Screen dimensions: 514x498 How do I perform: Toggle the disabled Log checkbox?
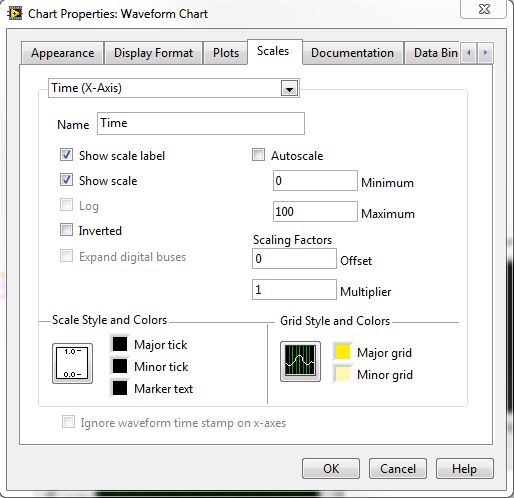(x=66, y=205)
